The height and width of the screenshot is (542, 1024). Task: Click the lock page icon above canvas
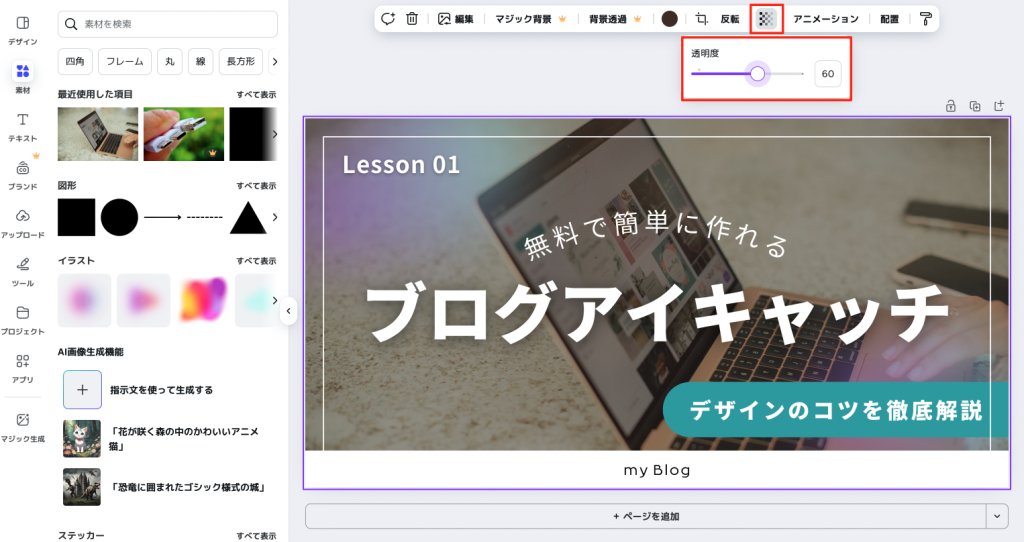(950, 106)
